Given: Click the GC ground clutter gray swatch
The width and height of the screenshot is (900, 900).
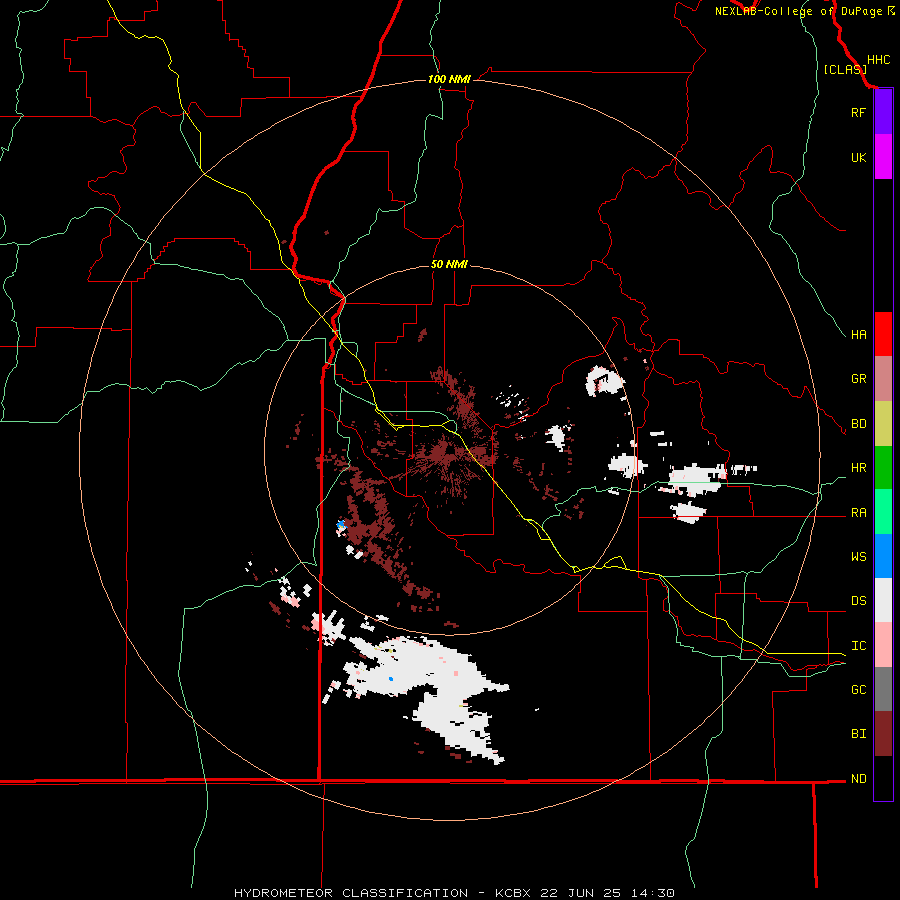Looking at the screenshot, I should coord(883,689).
